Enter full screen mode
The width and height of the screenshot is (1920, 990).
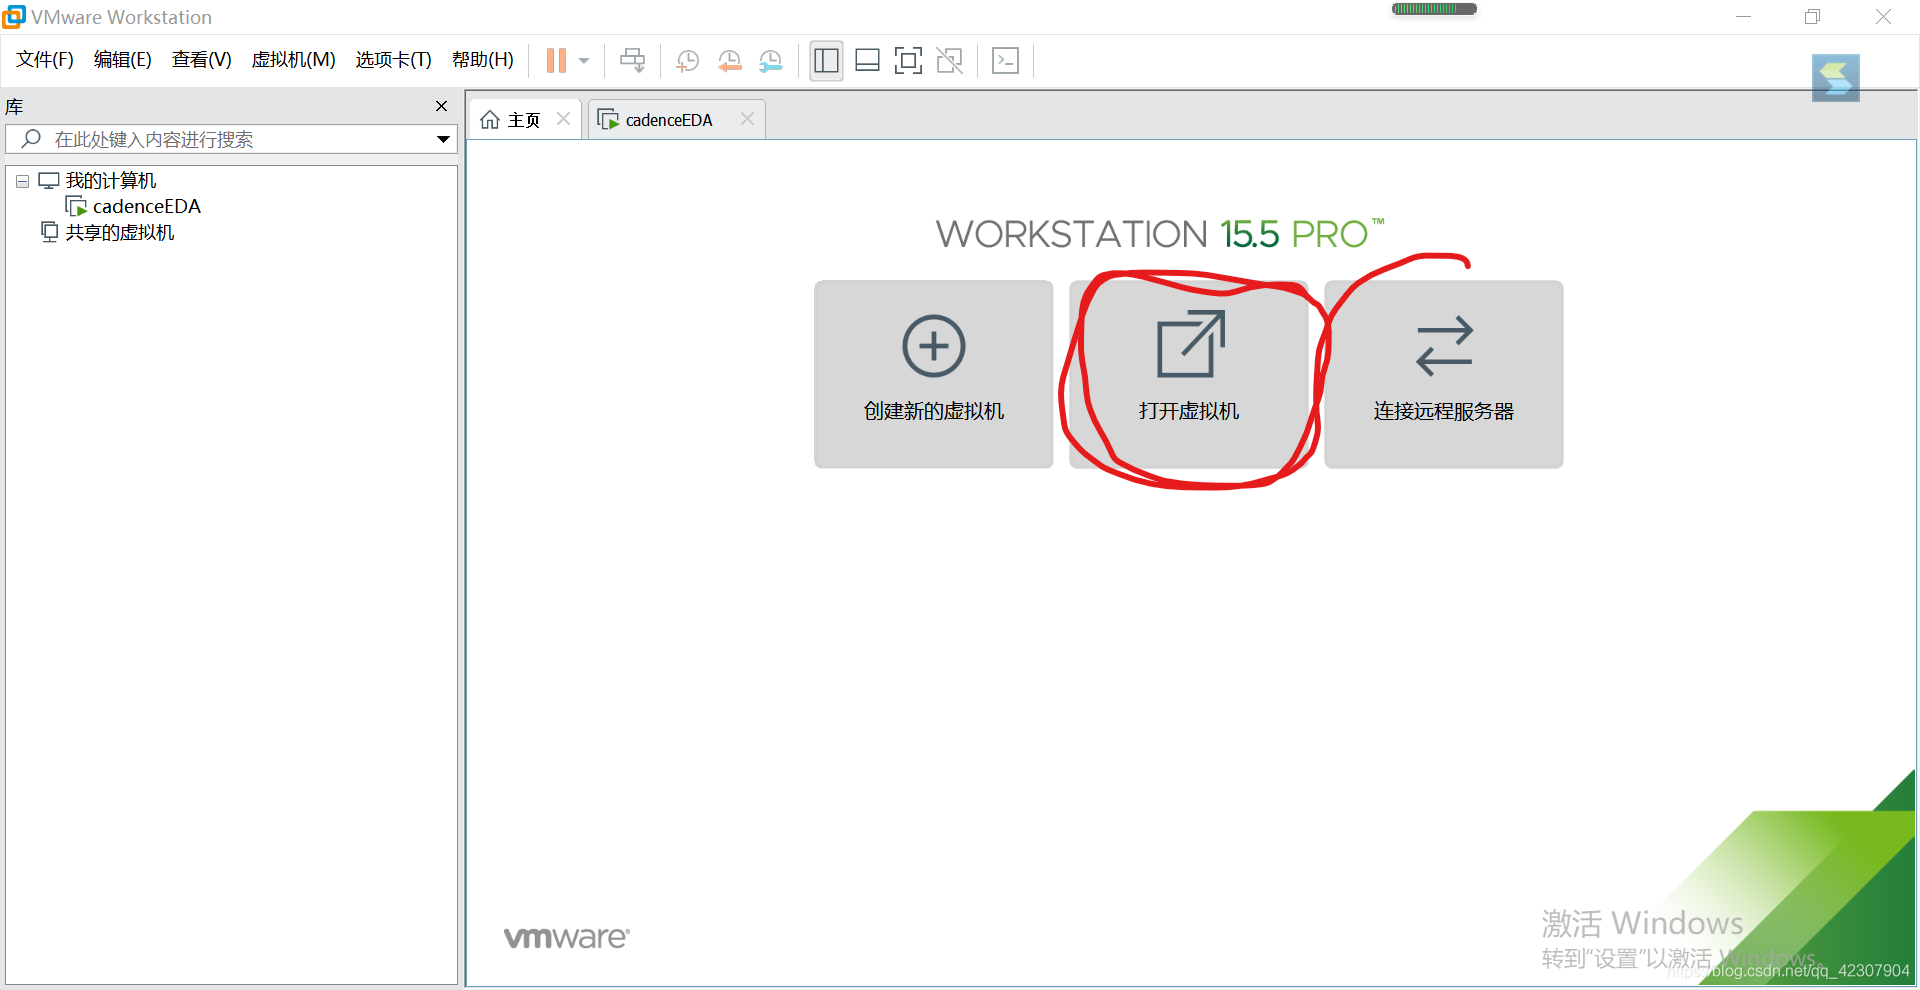pos(907,60)
